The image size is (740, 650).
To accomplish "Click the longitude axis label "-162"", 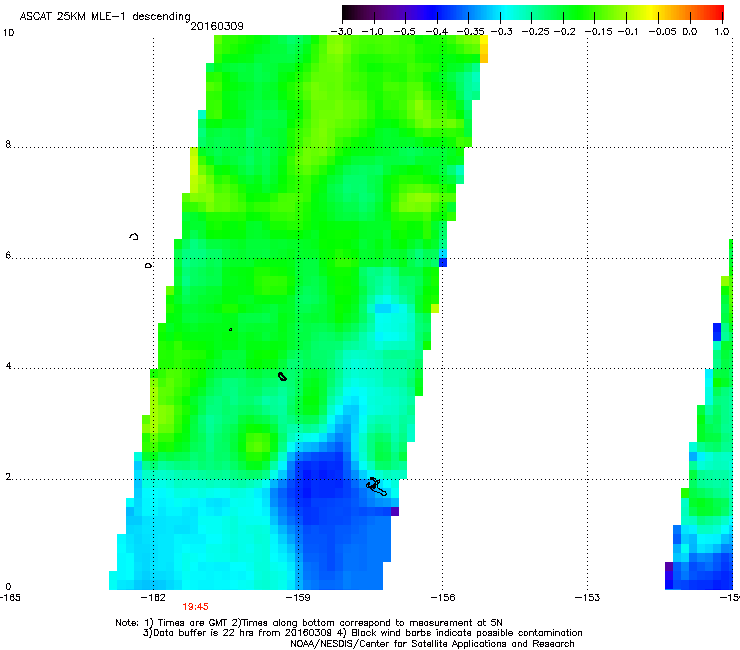I will coord(154,598).
